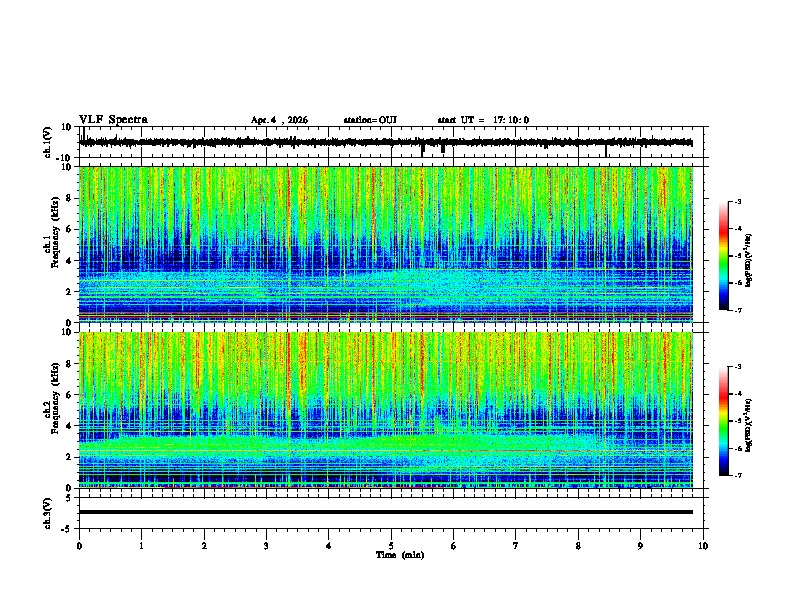This screenshot has width=792, height=612.
Task: Click the time axis tick label "9"
Action: [640, 546]
